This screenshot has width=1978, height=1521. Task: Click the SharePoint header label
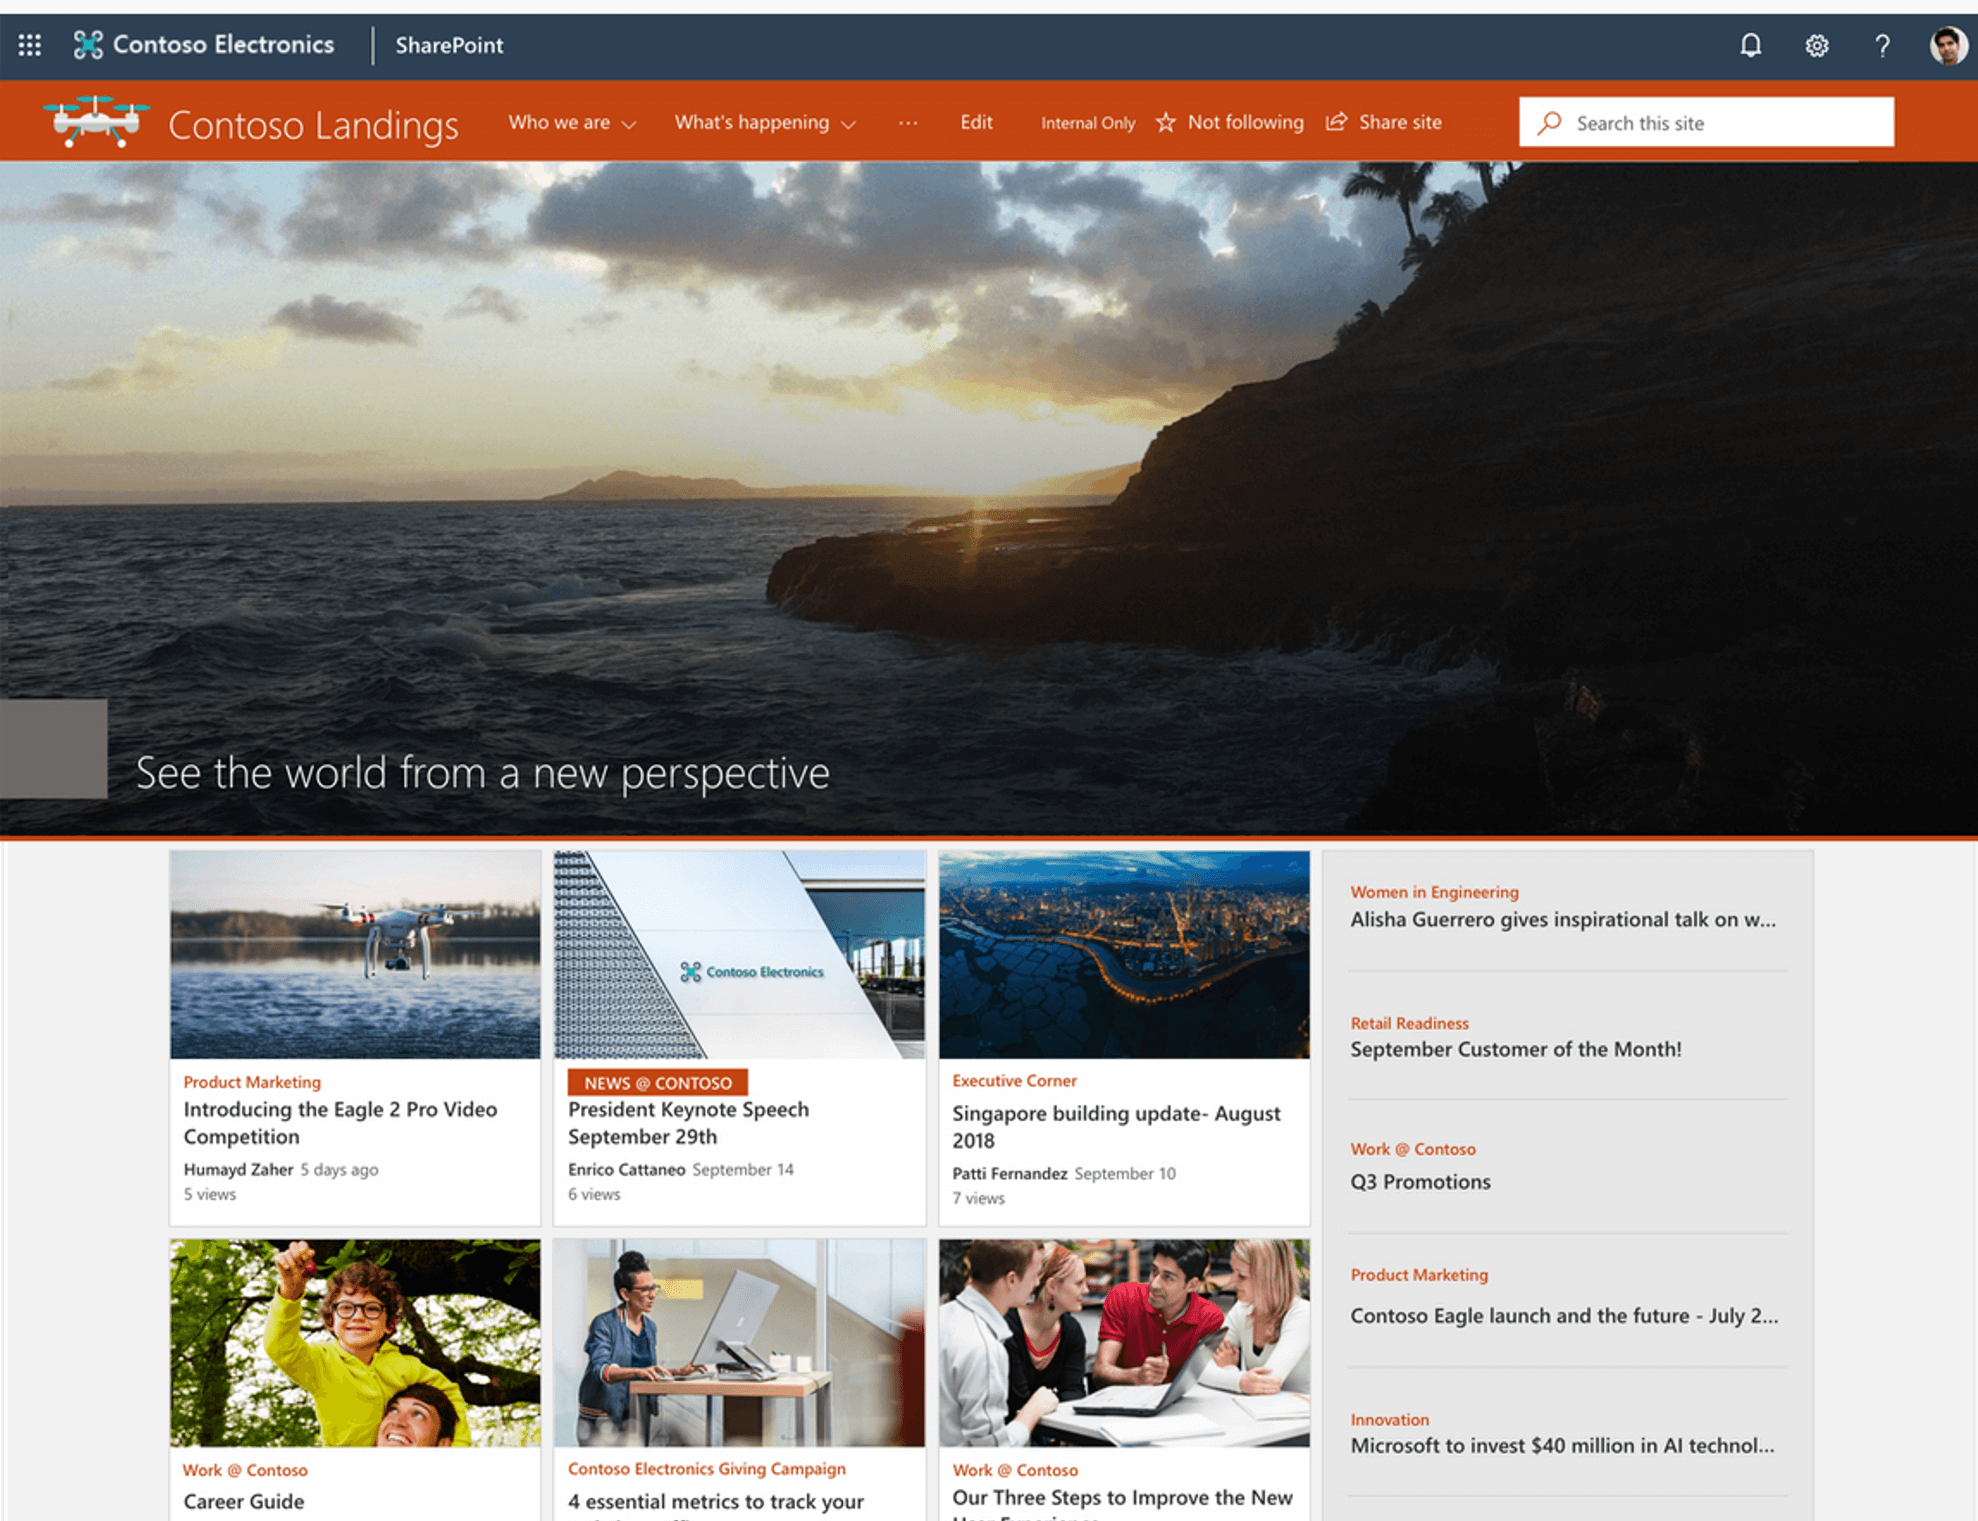(x=449, y=45)
